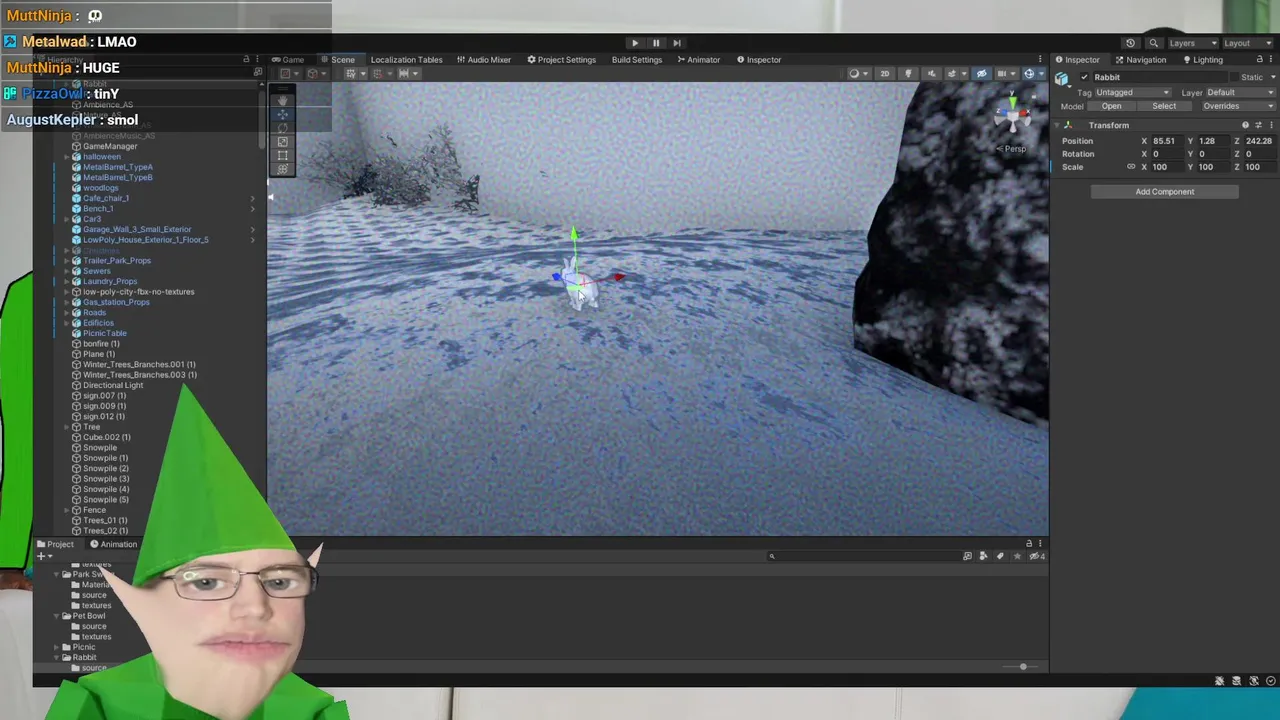Select the Scale tool

[x=283, y=142]
